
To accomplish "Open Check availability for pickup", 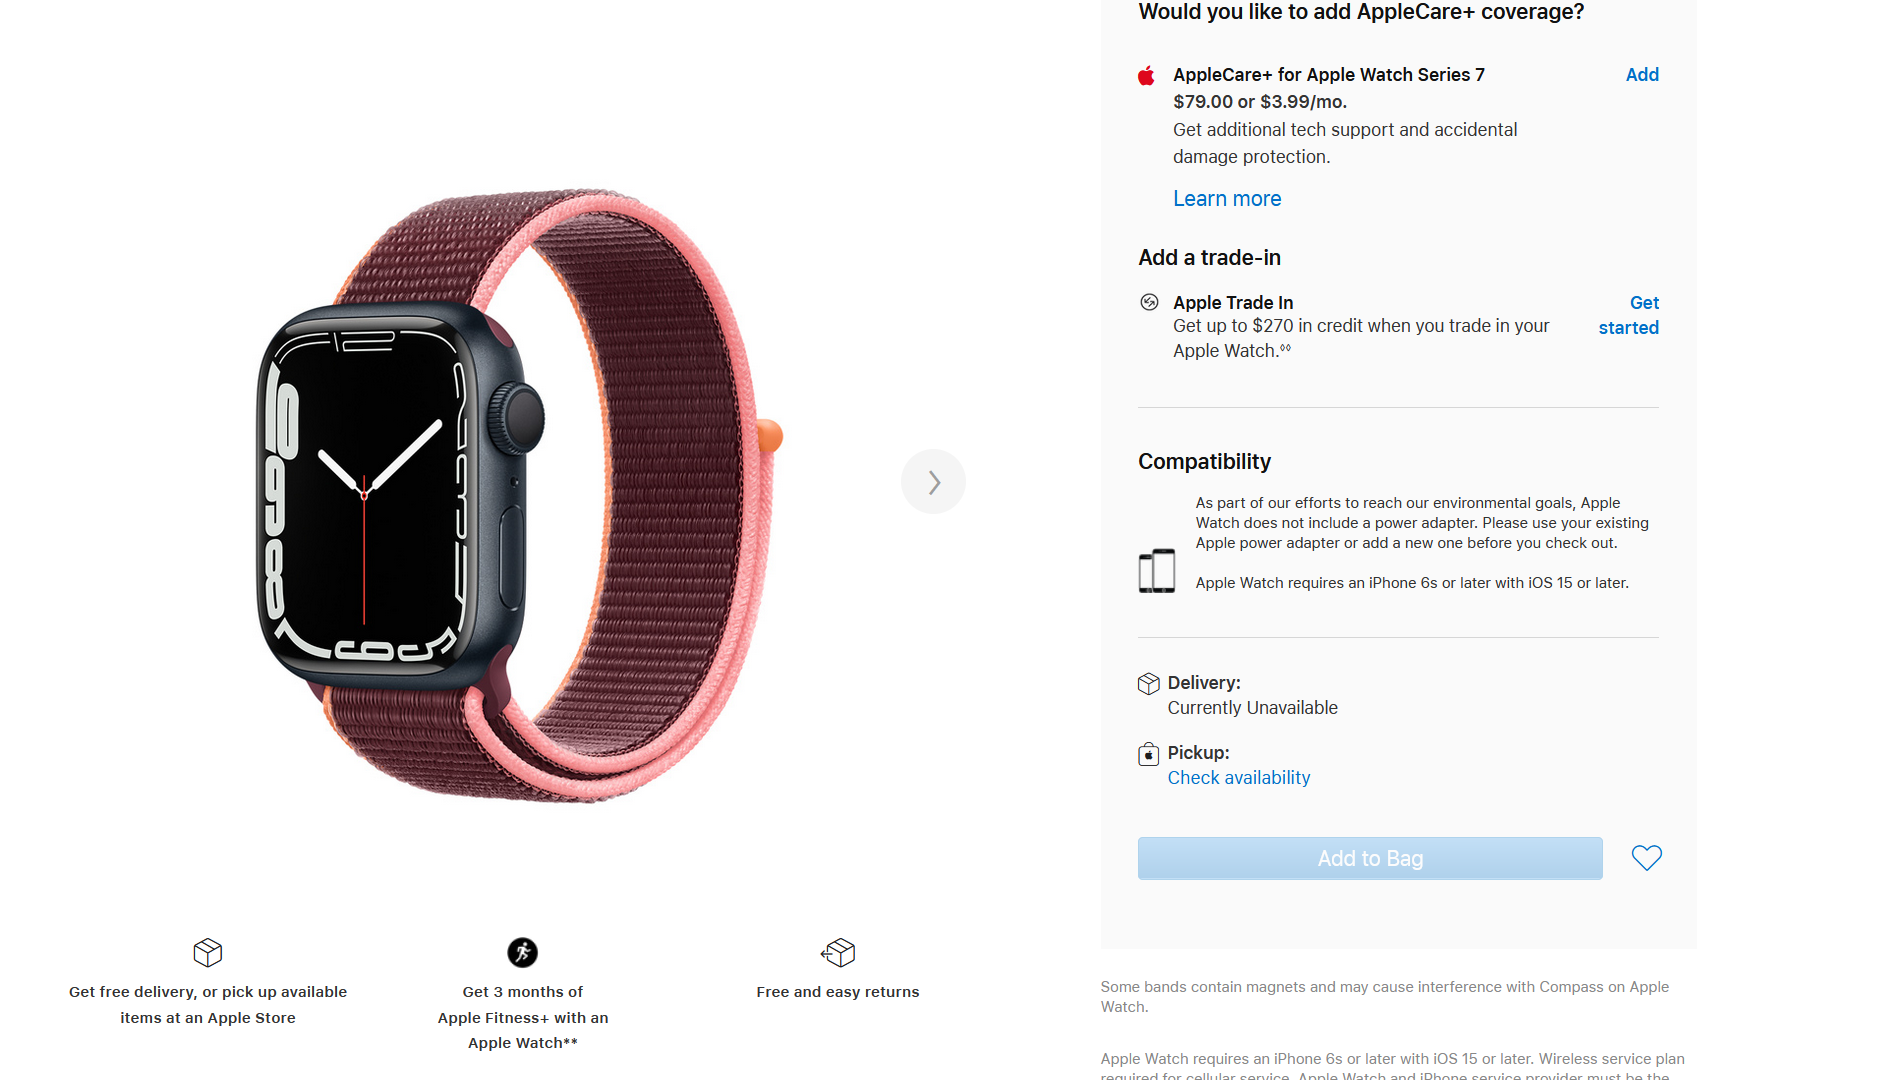I will click(x=1239, y=778).
